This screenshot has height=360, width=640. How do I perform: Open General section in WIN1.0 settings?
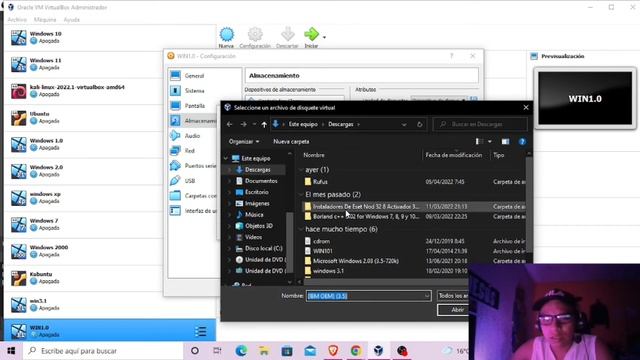click(194, 76)
